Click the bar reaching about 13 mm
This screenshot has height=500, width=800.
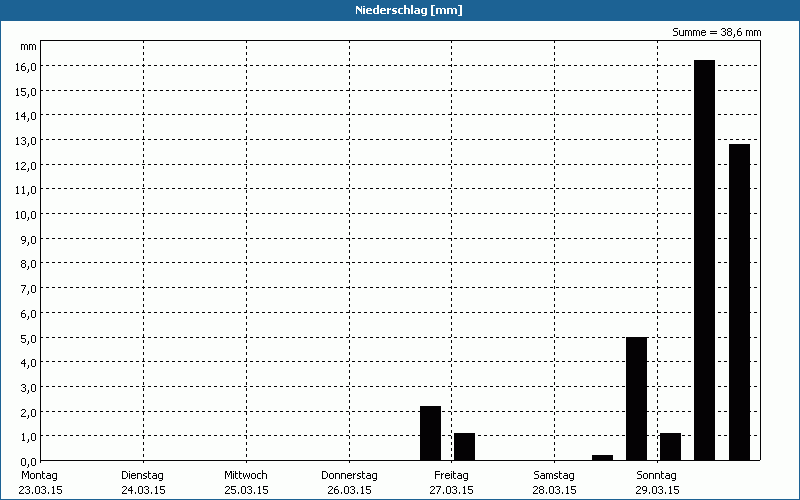(x=739, y=302)
